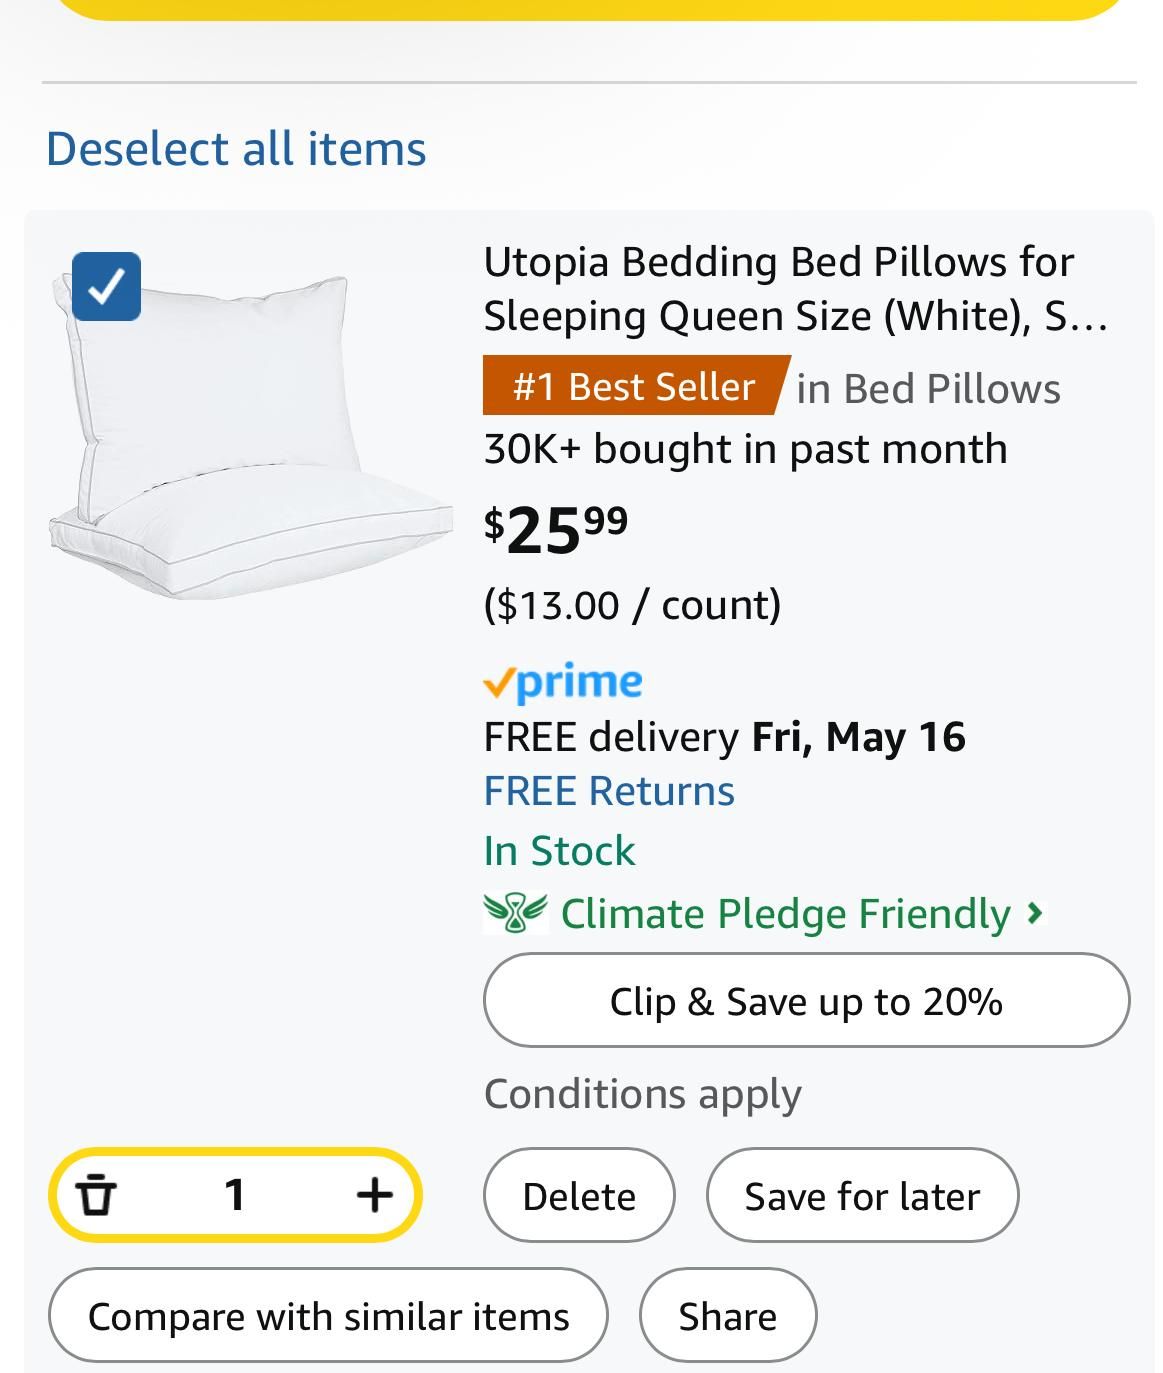Click the #1 Best Seller badge
The height and width of the screenshot is (1373, 1163).
pyautogui.click(x=634, y=386)
